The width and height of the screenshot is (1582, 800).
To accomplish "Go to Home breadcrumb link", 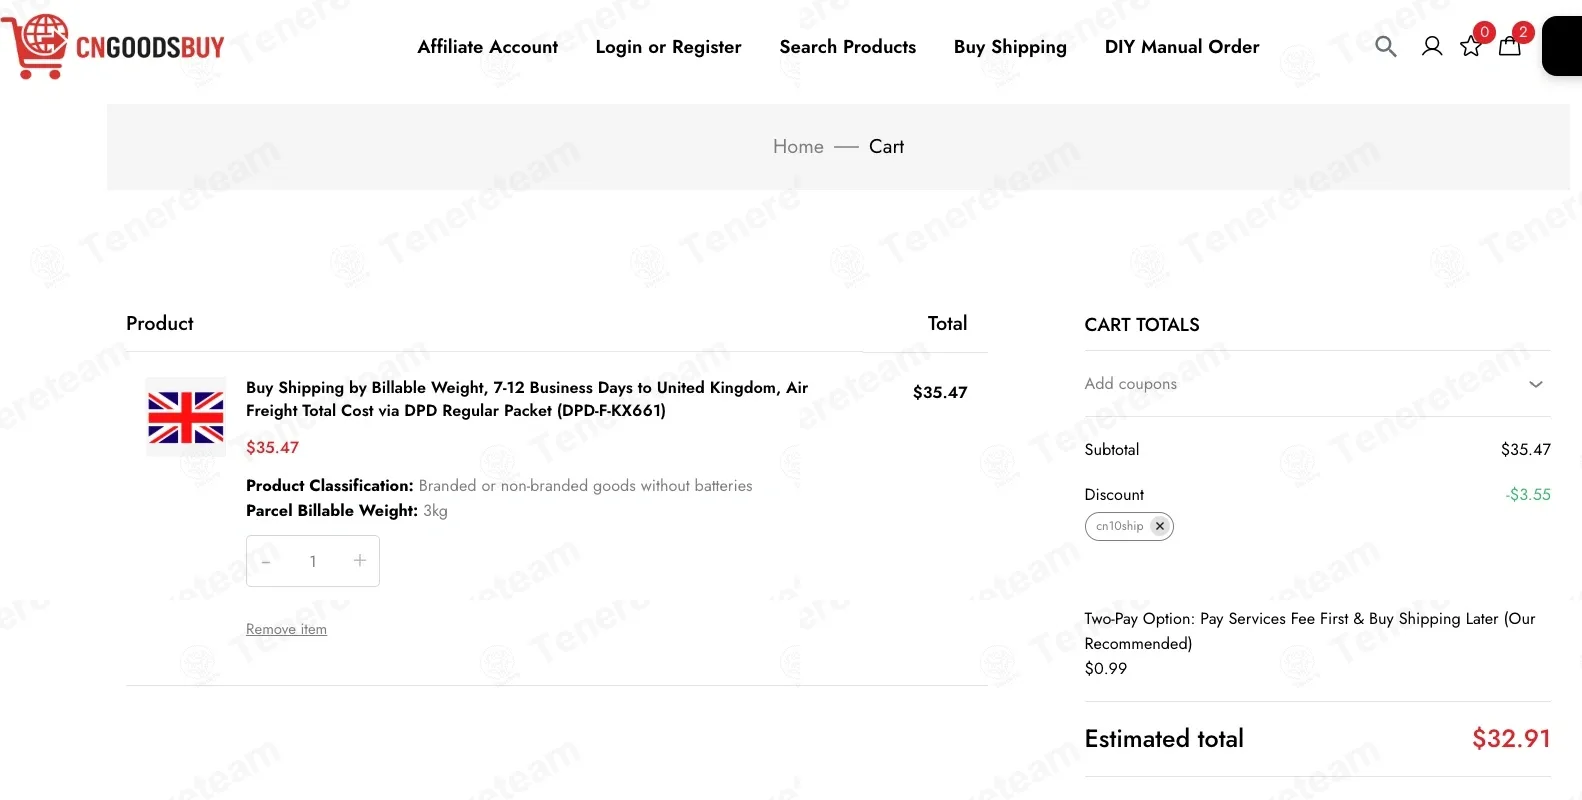I will point(798,147).
